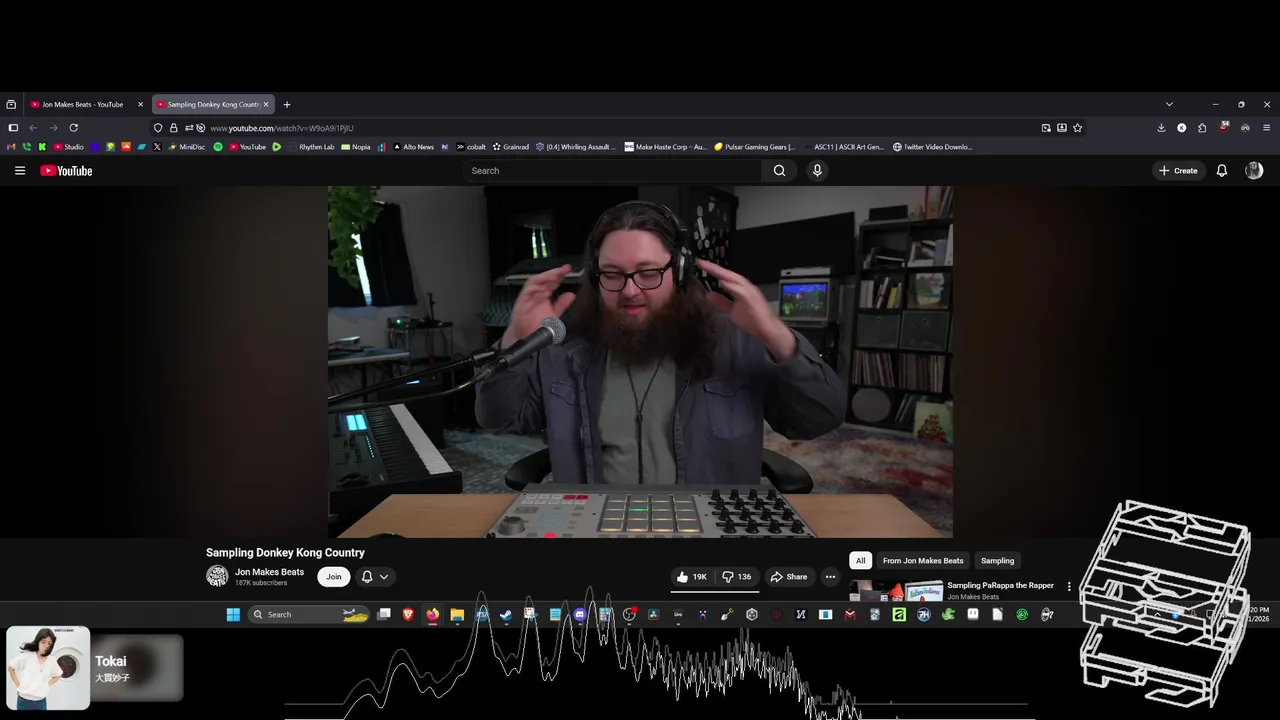Open the Windows Start menu

coord(233,615)
